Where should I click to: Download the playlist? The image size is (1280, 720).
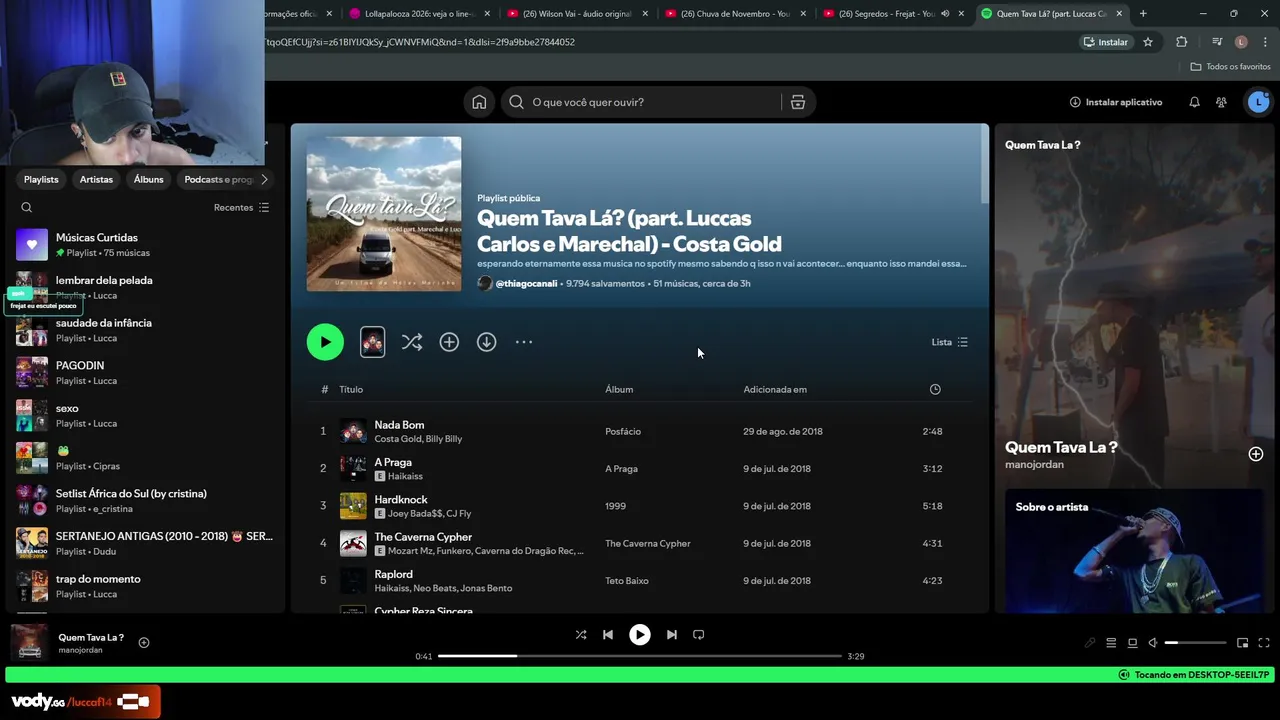point(487,342)
